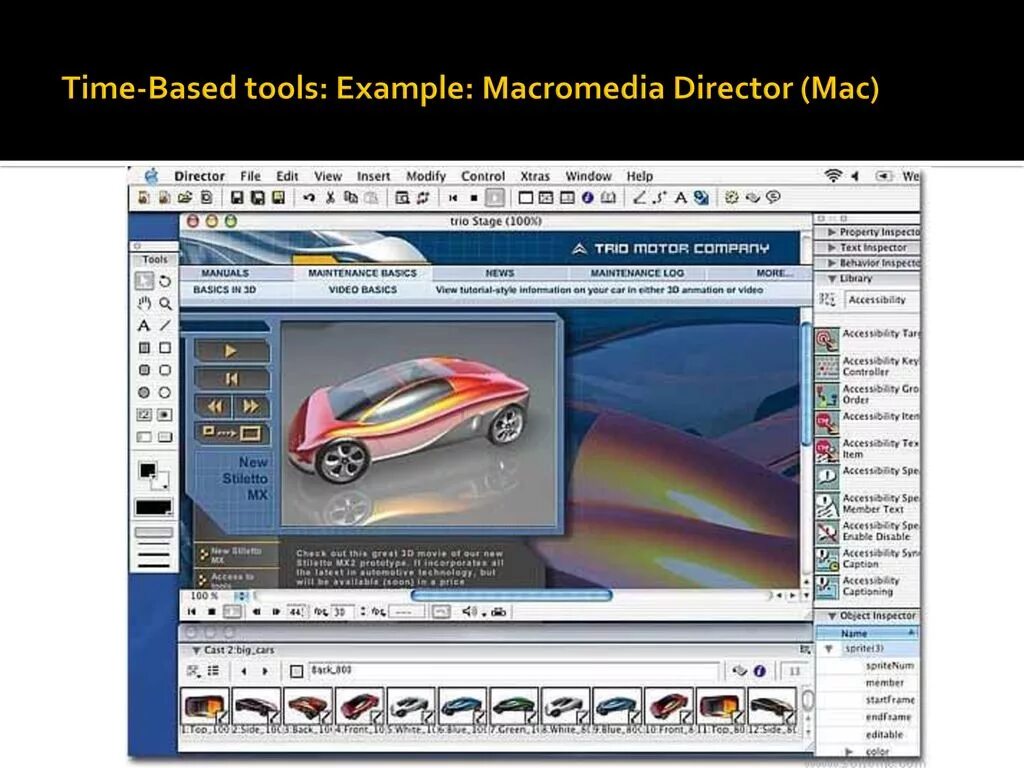
Task: Open the Window menu
Action: 588,176
